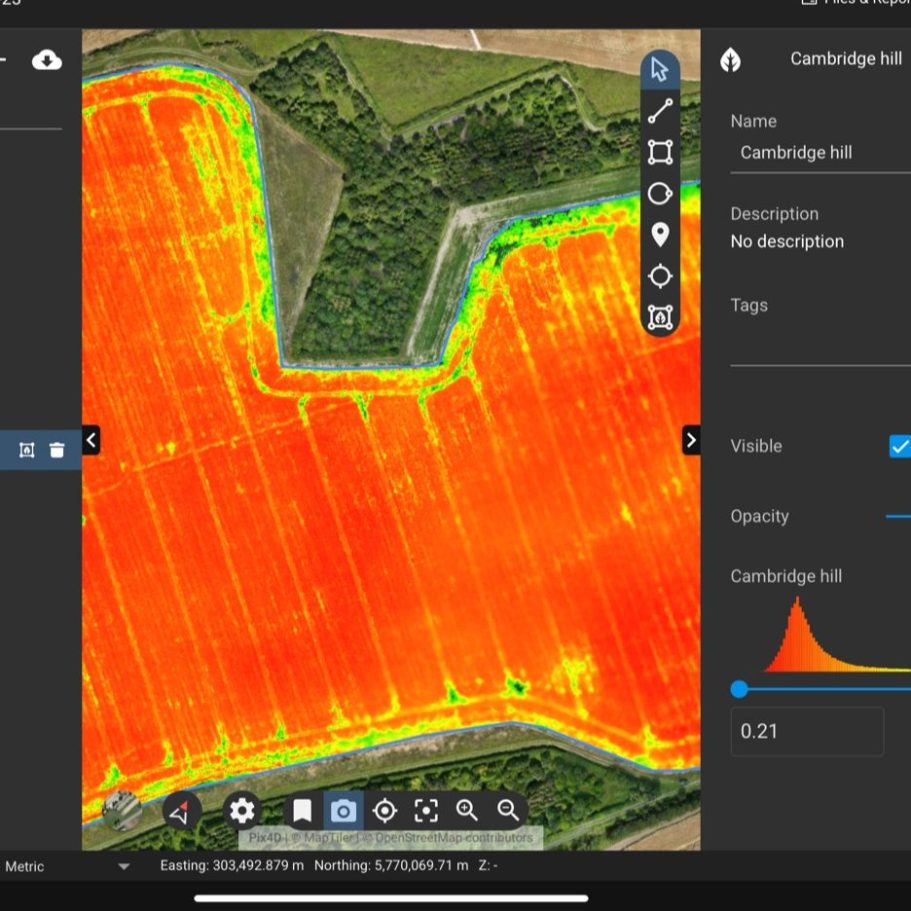Click the trash delete icon
911x911 pixels.
coord(57,449)
